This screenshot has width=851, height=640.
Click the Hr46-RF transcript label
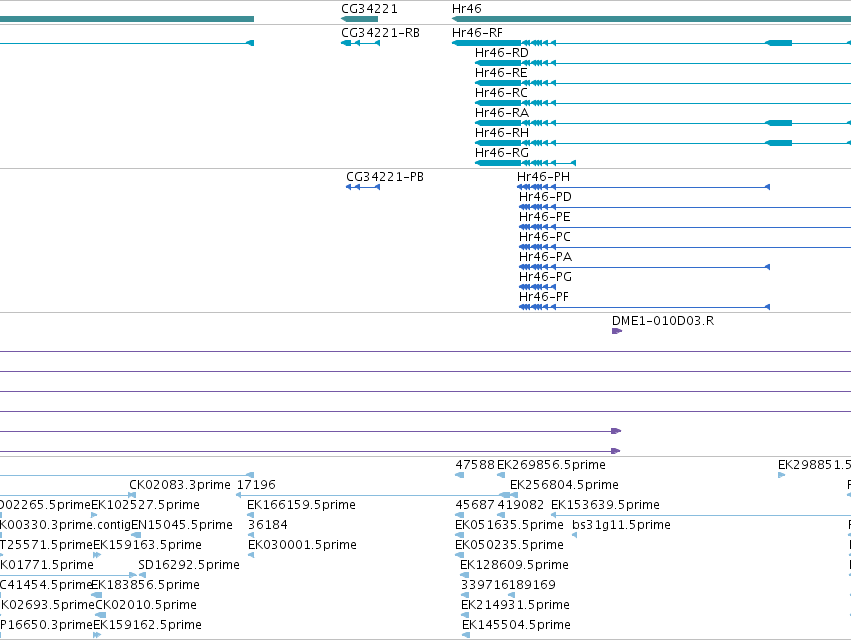pos(478,33)
